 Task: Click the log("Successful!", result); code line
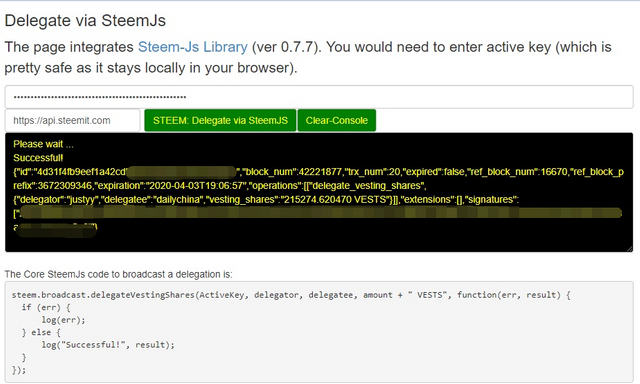[108, 345]
